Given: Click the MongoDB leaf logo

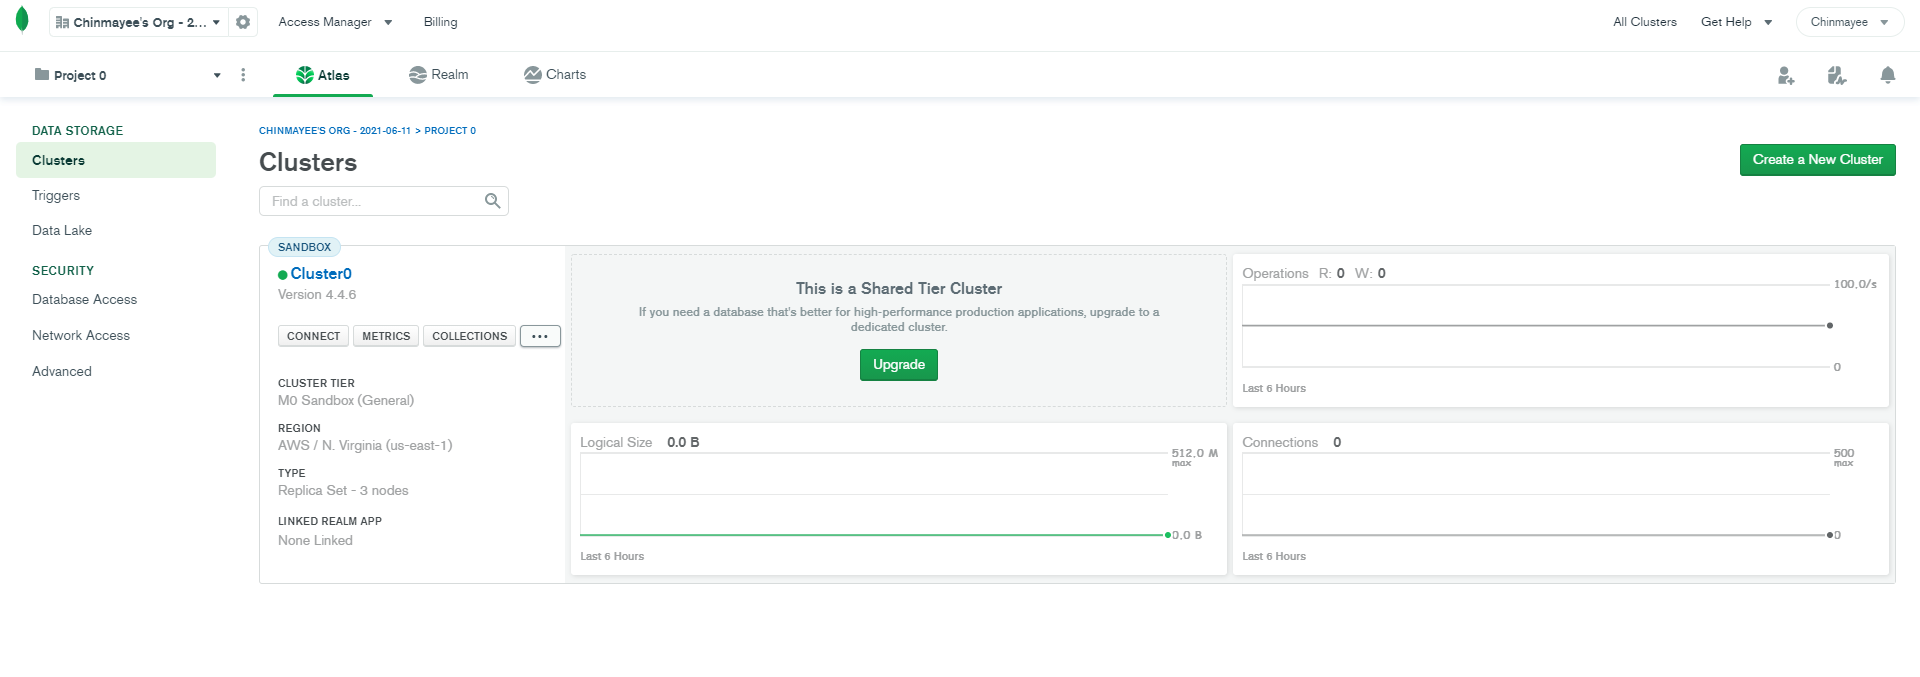Looking at the screenshot, I should [x=22, y=21].
